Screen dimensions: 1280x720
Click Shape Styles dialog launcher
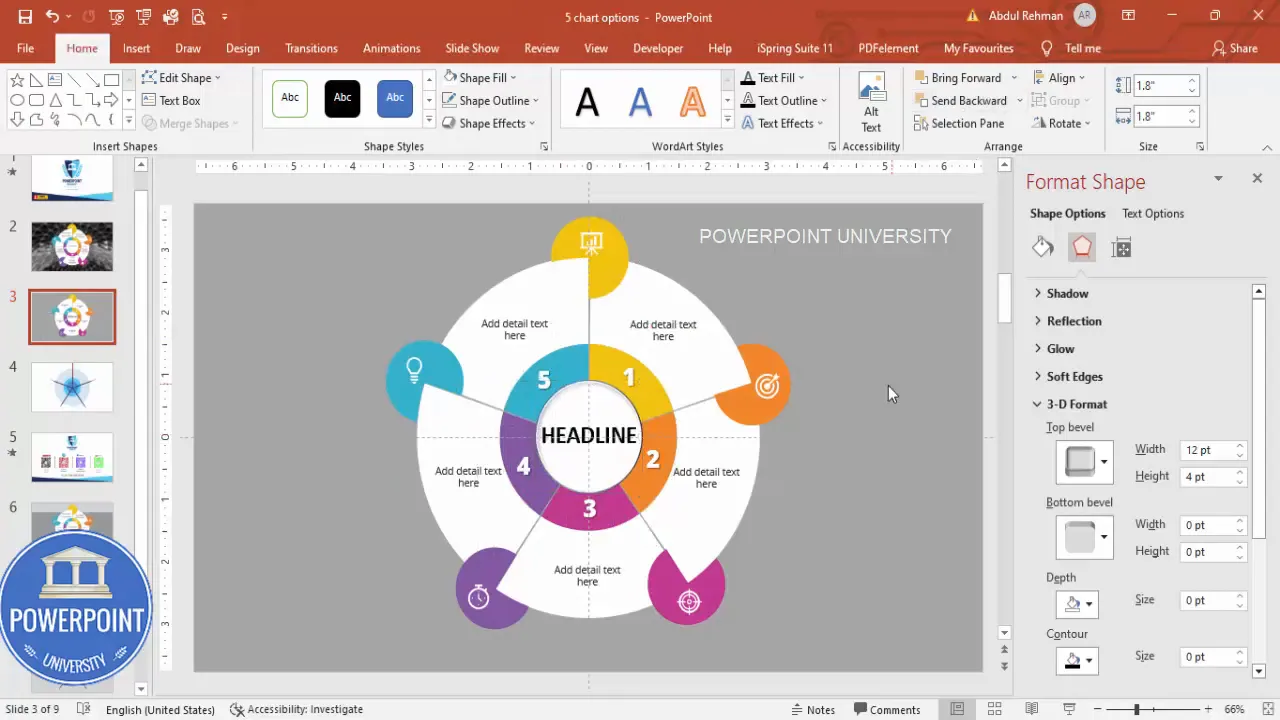click(x=544, y=147)
